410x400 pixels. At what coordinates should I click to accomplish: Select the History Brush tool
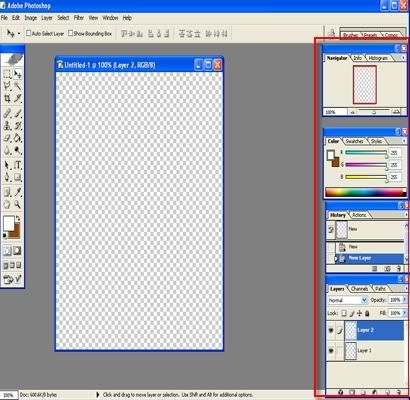pyautogui.click(x=18, y=125)
